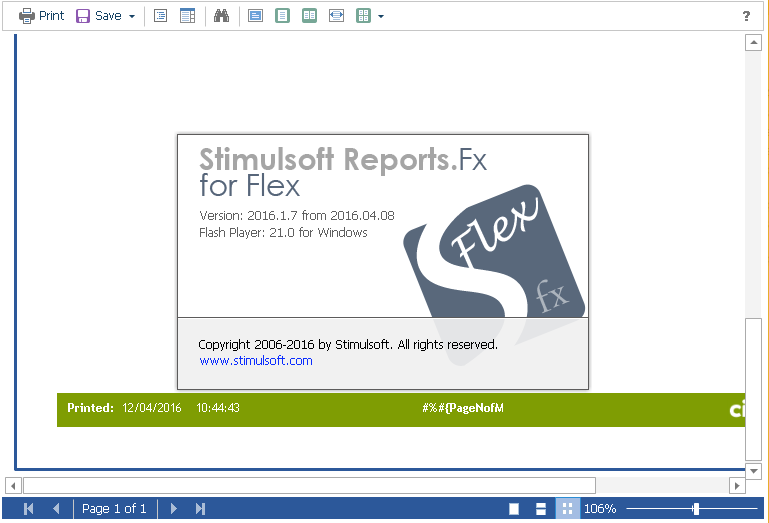Open the help question mark
This screenshot has height=523, width=769.
click(x=746, y=16)
